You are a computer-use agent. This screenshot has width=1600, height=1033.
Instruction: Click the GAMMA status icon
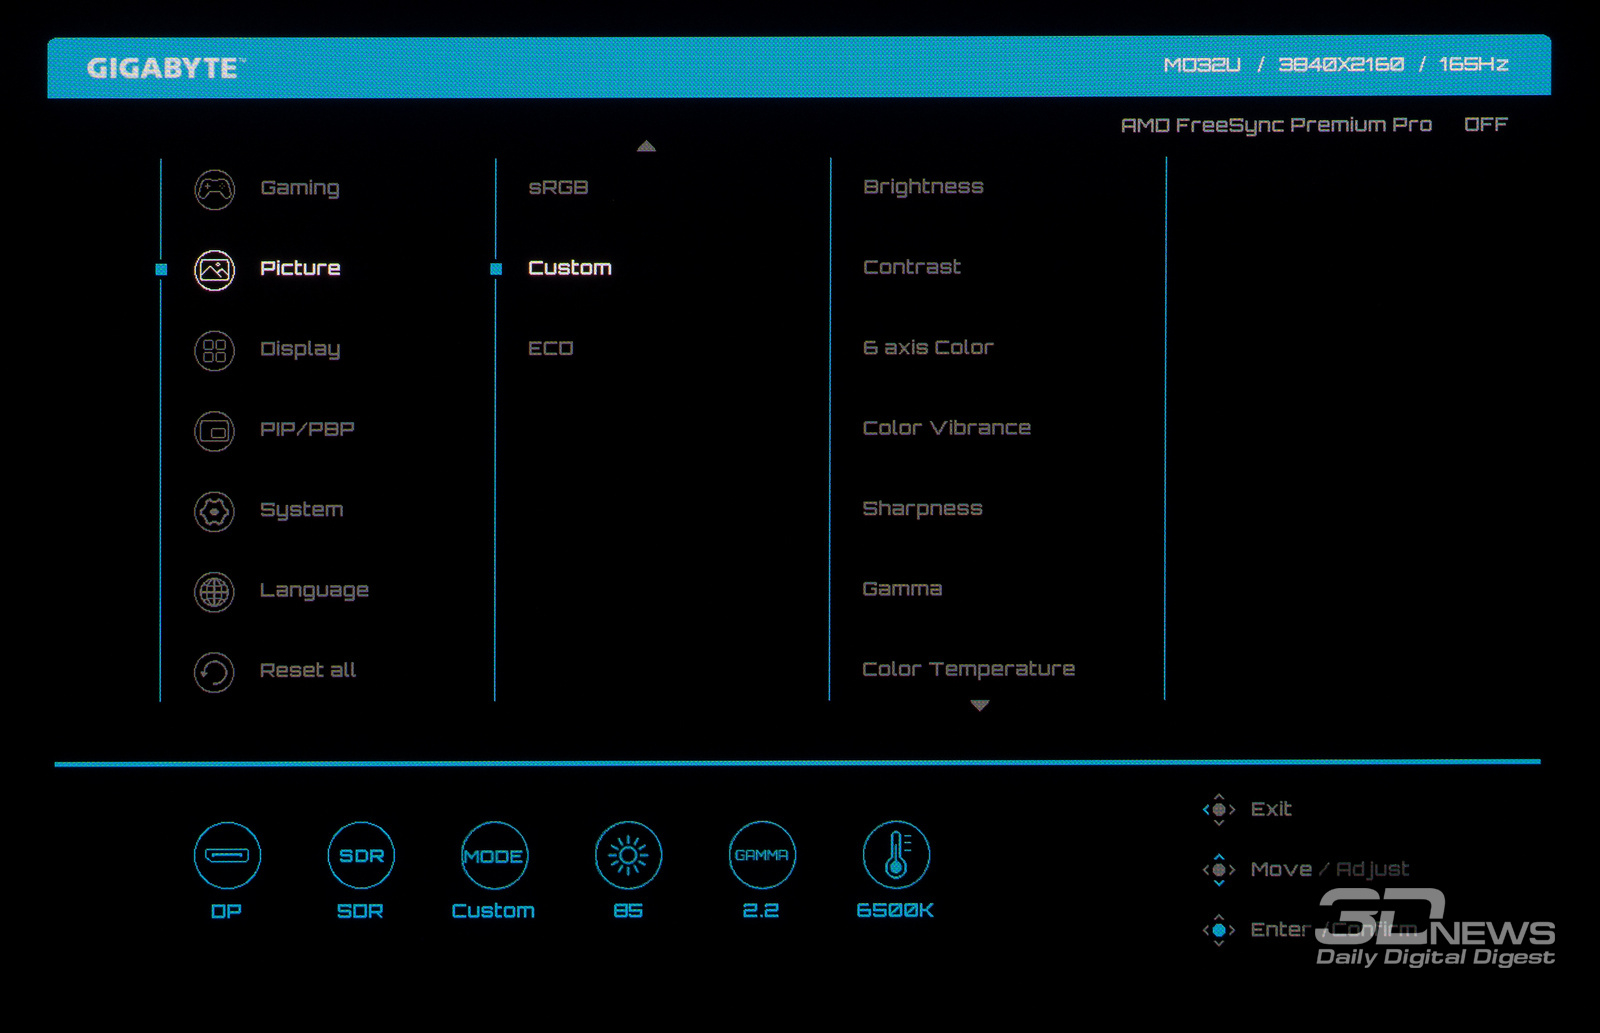pyautogui.click(x=762, y=856)
